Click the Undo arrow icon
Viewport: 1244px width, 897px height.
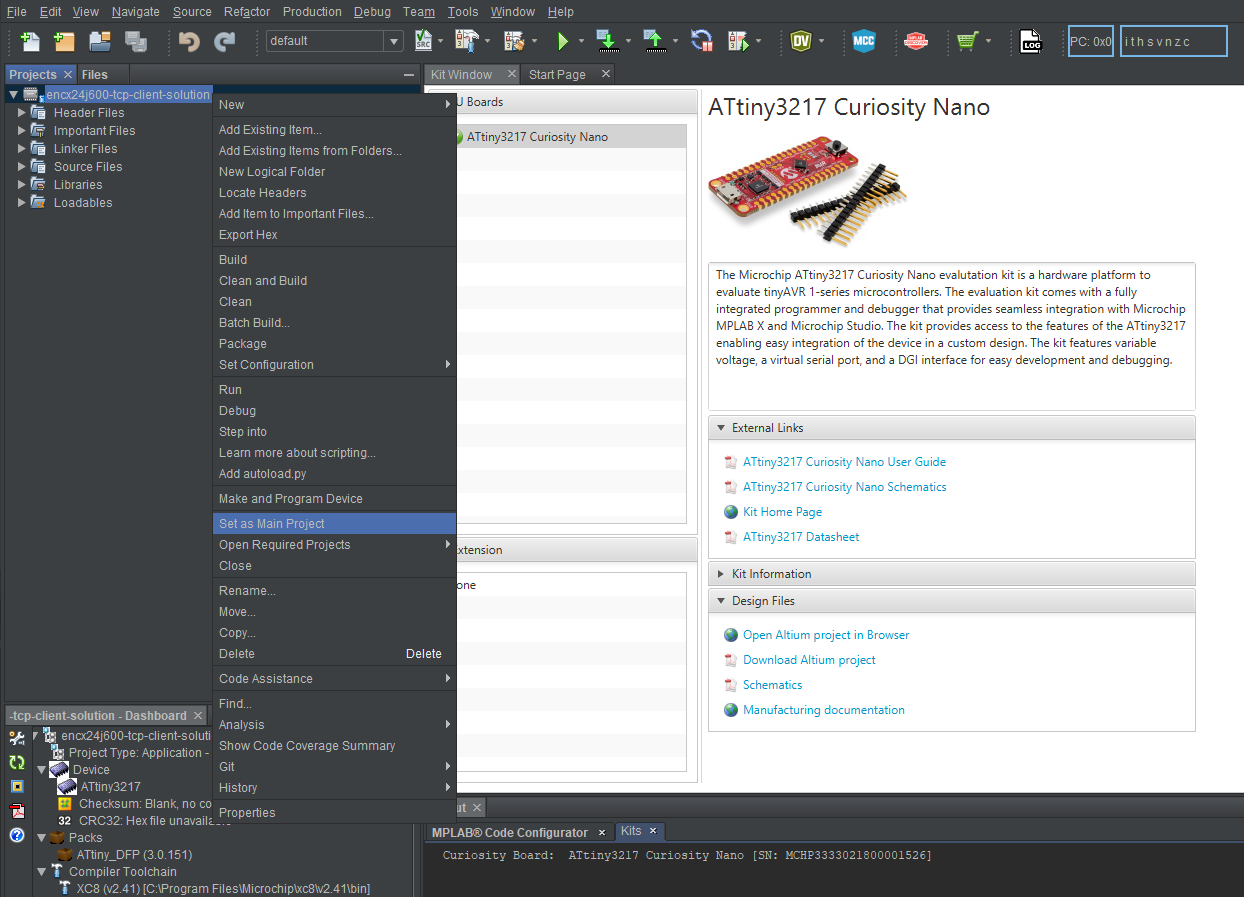(x=189, y=41)
